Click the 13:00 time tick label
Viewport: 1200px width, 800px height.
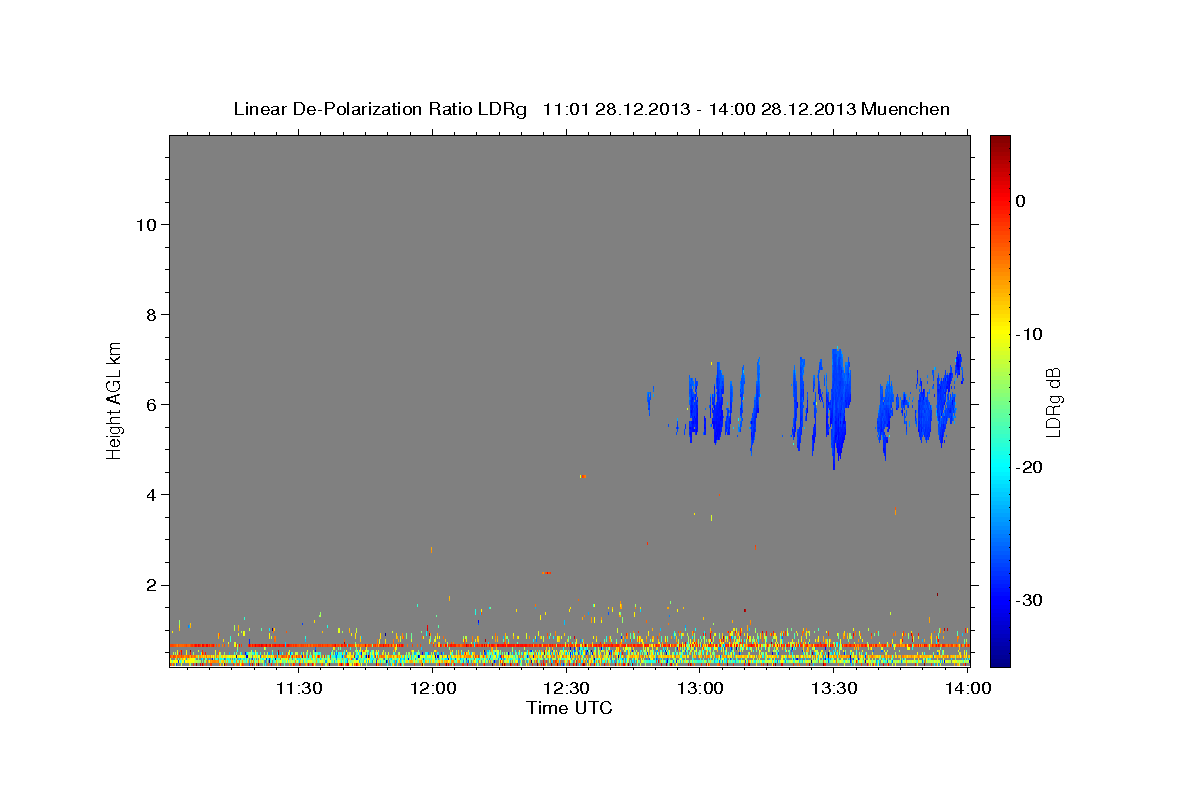point(701,688)
